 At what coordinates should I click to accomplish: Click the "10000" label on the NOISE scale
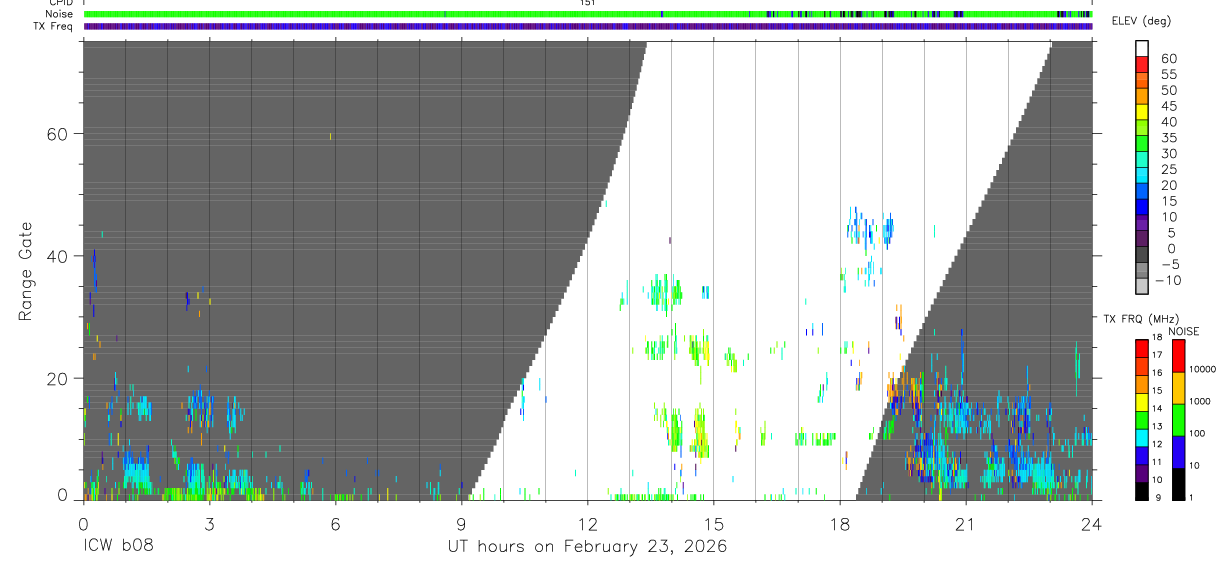(x=1204, y=369)
